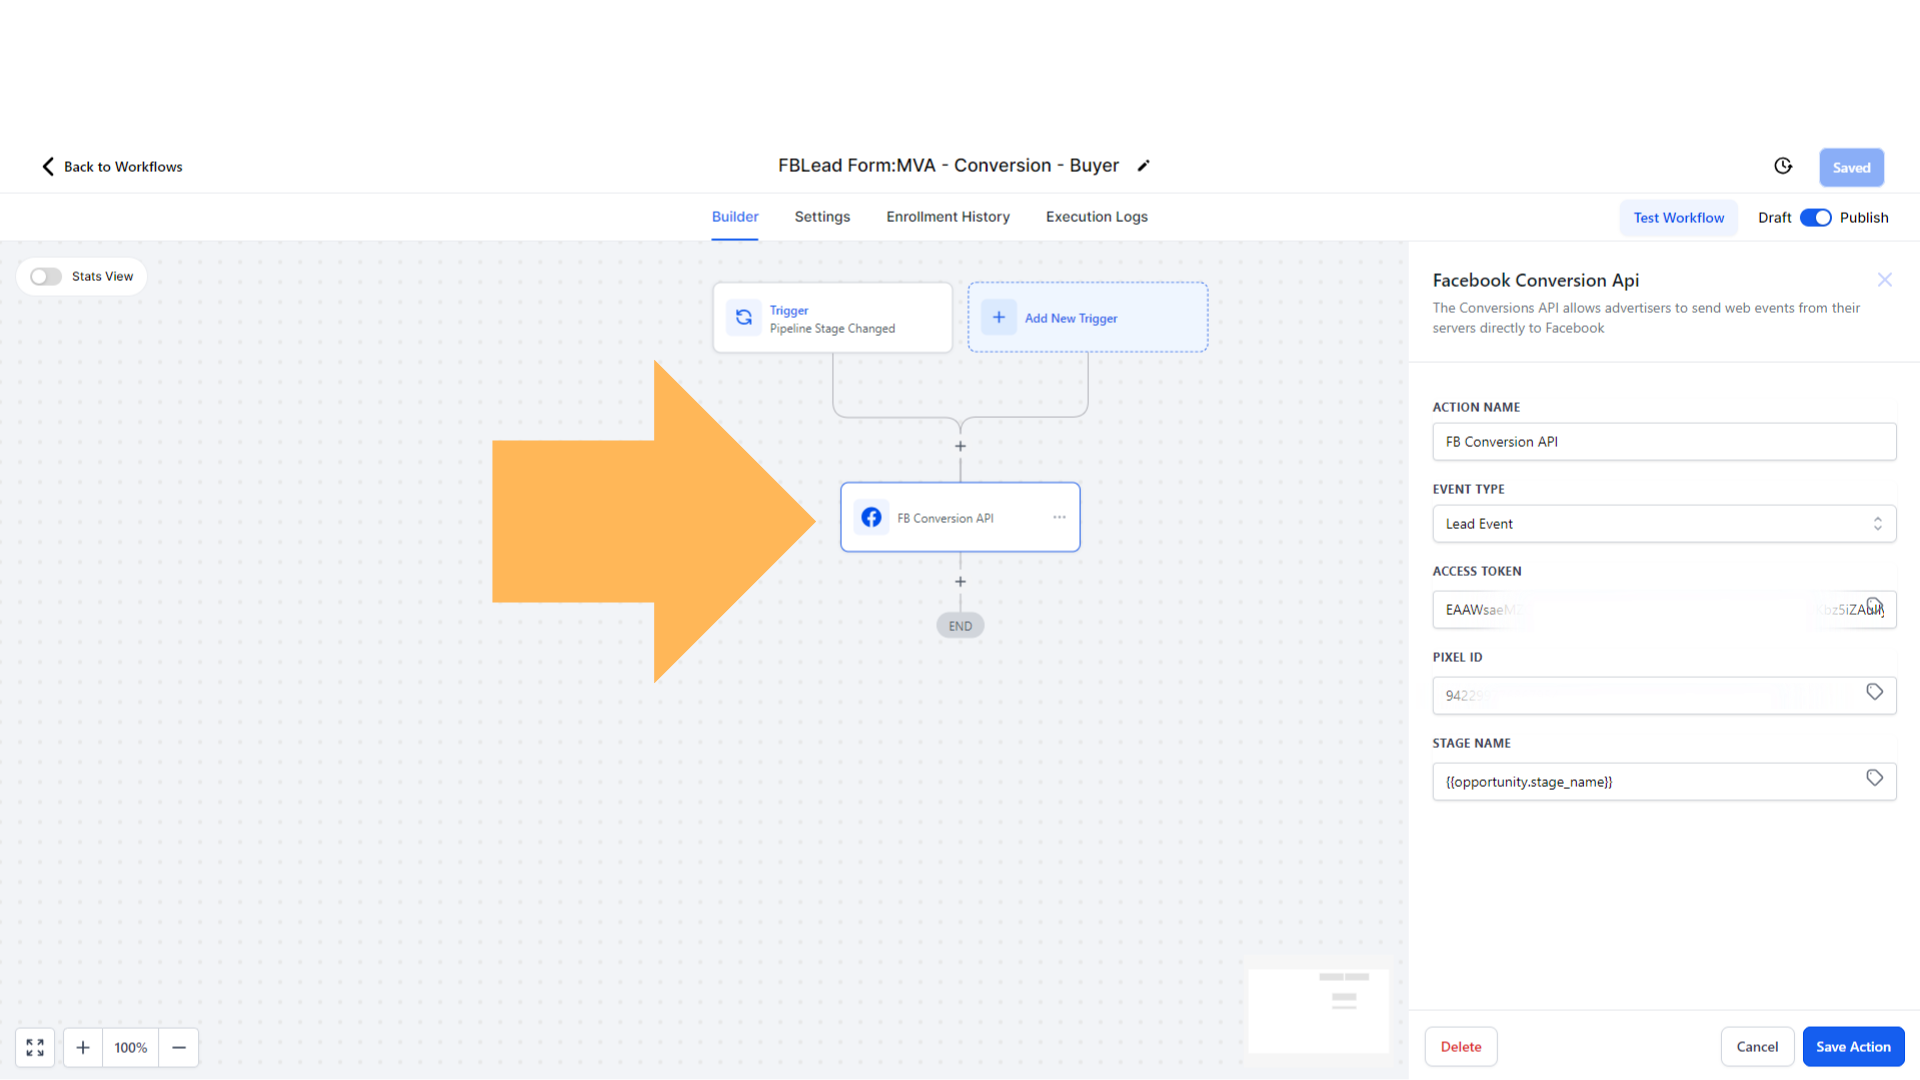This screenshot has width=1920, height=1080.
Task: Click the back arrow to return to Workflows
Action: point(47,165)
